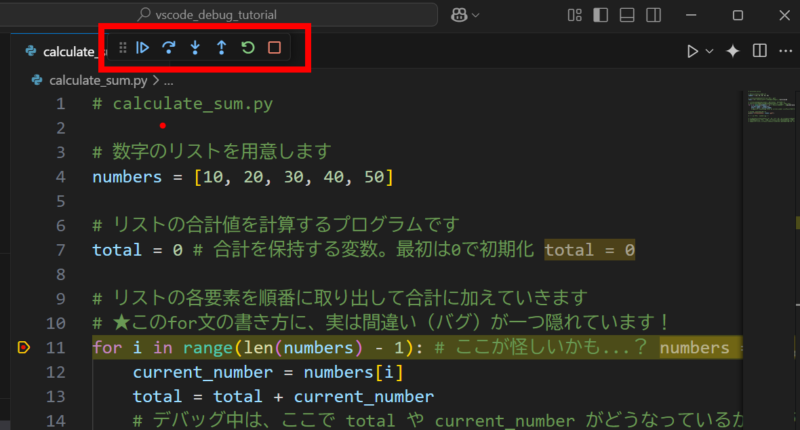Click the Step Into debug button
Image resolution: width=800 pixels, height=430 pixels.
195,48
